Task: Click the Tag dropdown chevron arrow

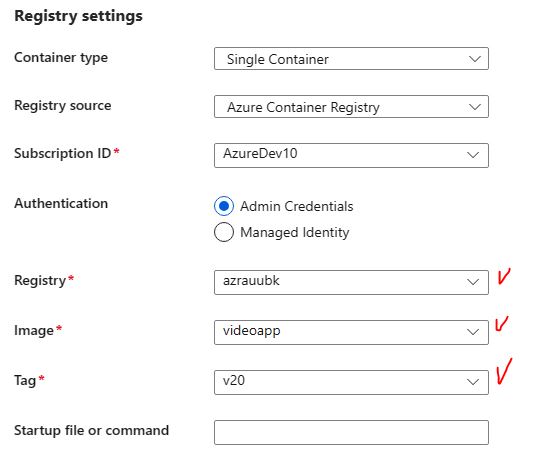Action: [473, 382]
